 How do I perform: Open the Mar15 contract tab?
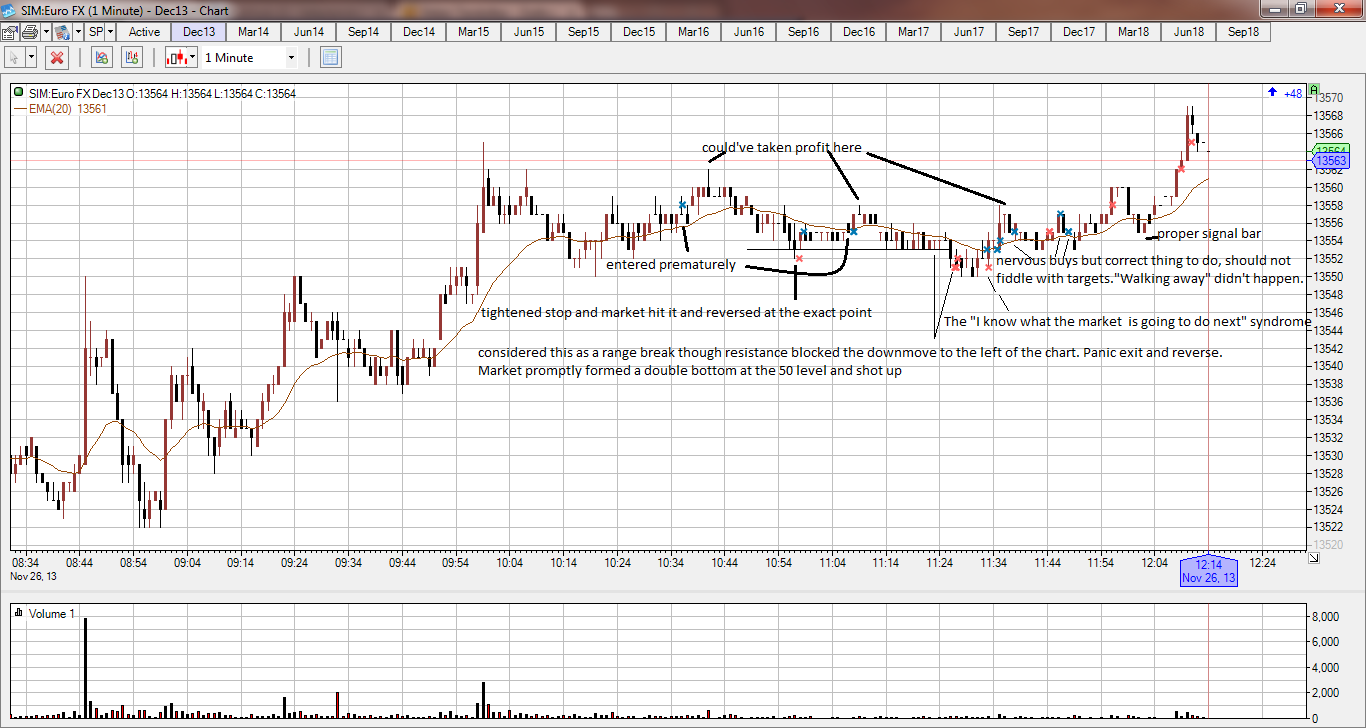point(474,32)
